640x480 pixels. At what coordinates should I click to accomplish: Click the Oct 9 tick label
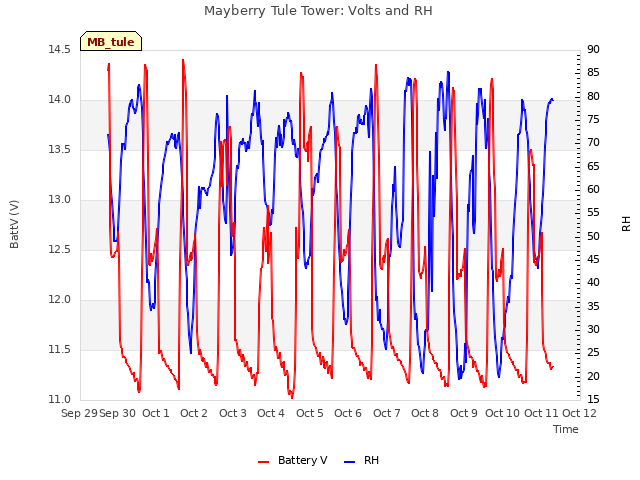464,413
